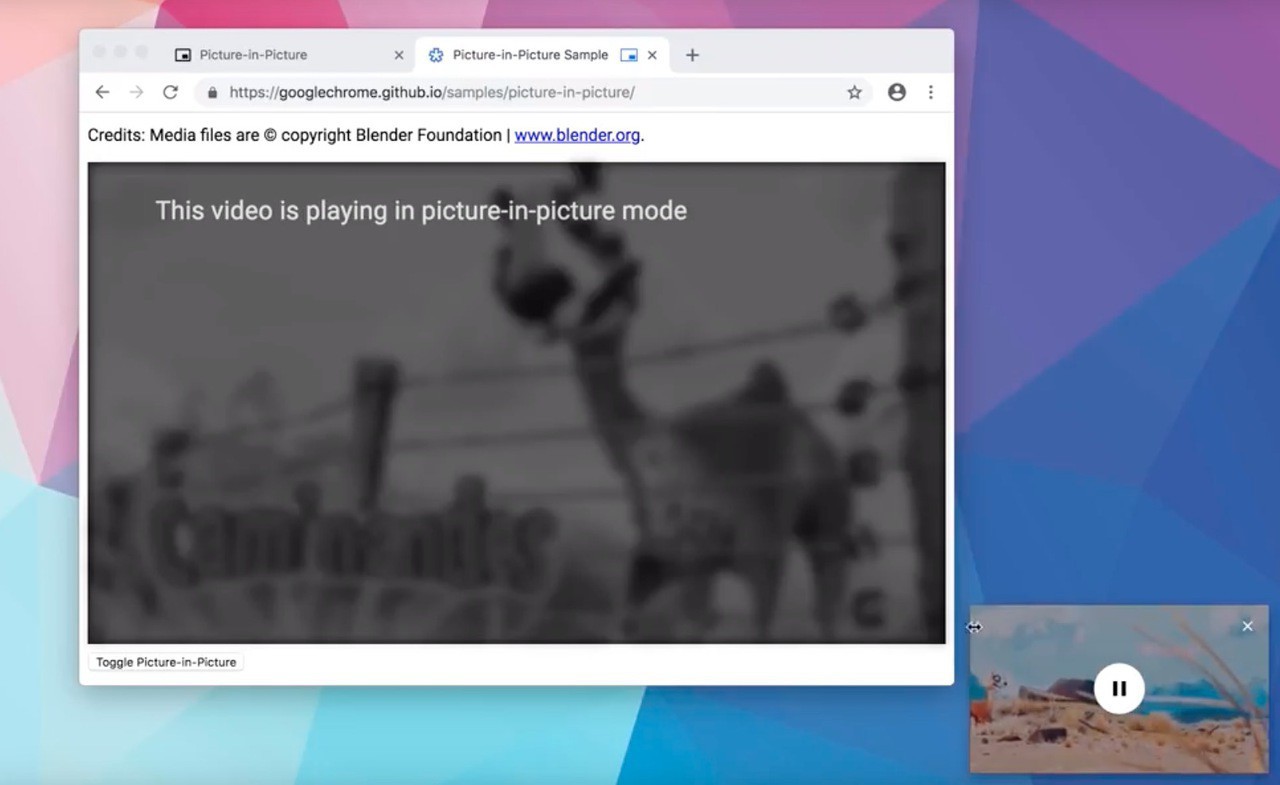Close the first Picture-in-Picture tab
Image resolution: width=1280 pixels, height=785 pixels.
(399, 55)
